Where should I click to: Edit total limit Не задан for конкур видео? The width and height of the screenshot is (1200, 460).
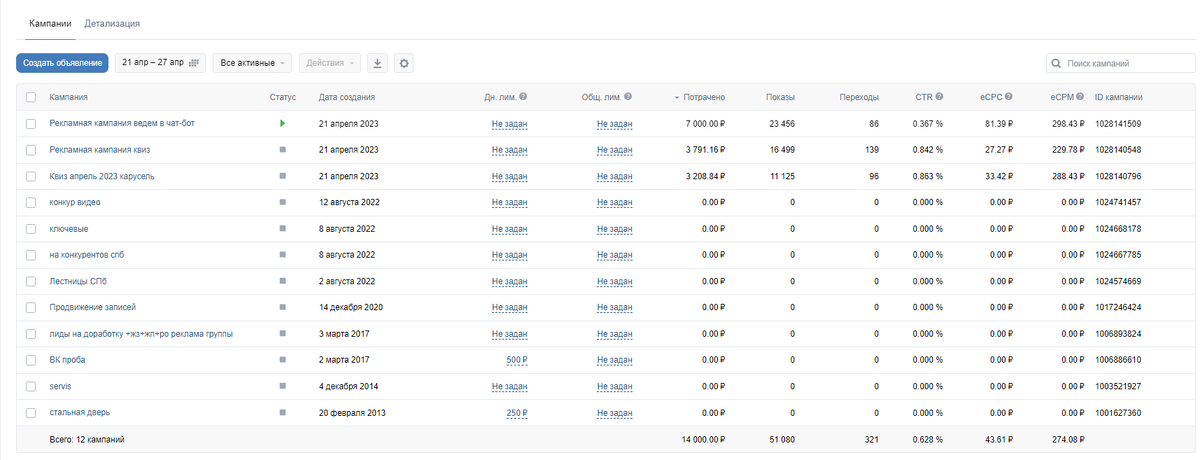point(615,202)
